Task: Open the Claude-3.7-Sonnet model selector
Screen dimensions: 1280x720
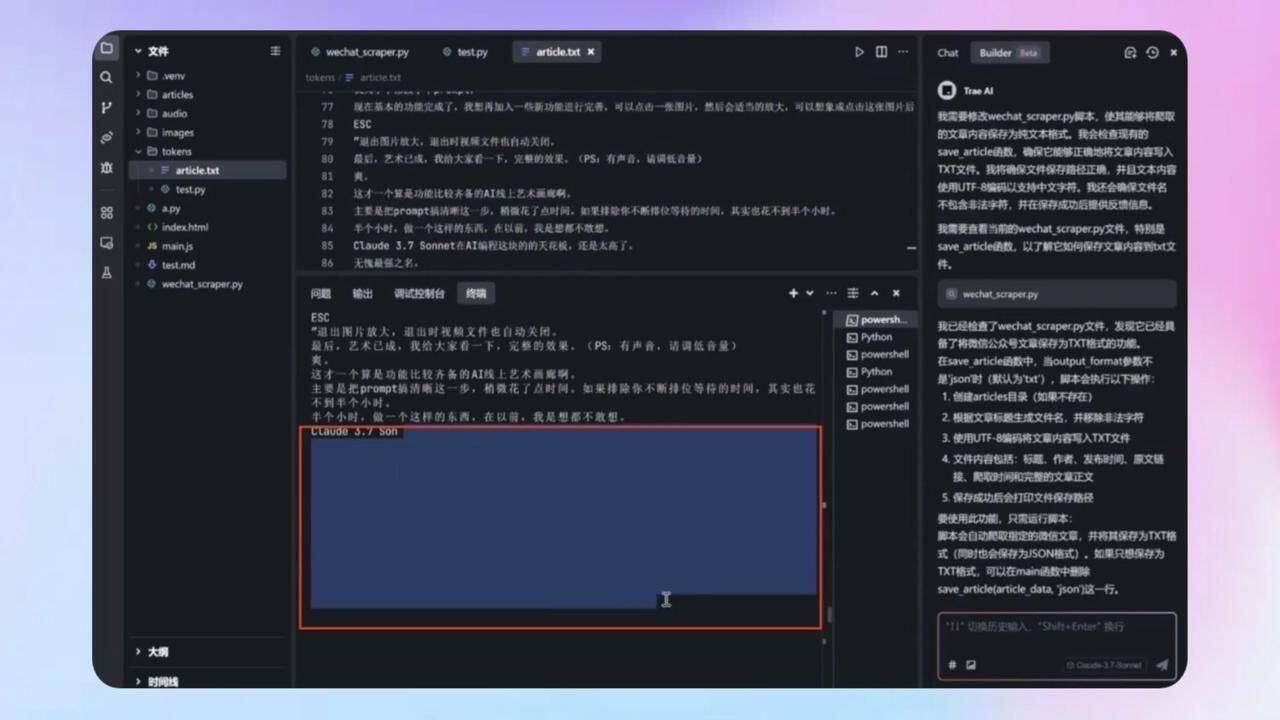Action: pyautogui.click(x=1104, y=665)
